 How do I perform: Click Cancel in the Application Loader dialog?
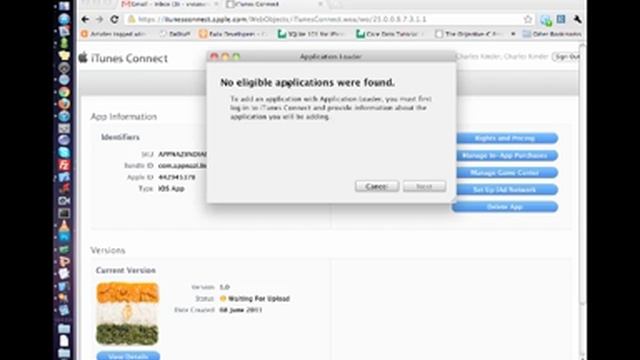pos(377,187)
